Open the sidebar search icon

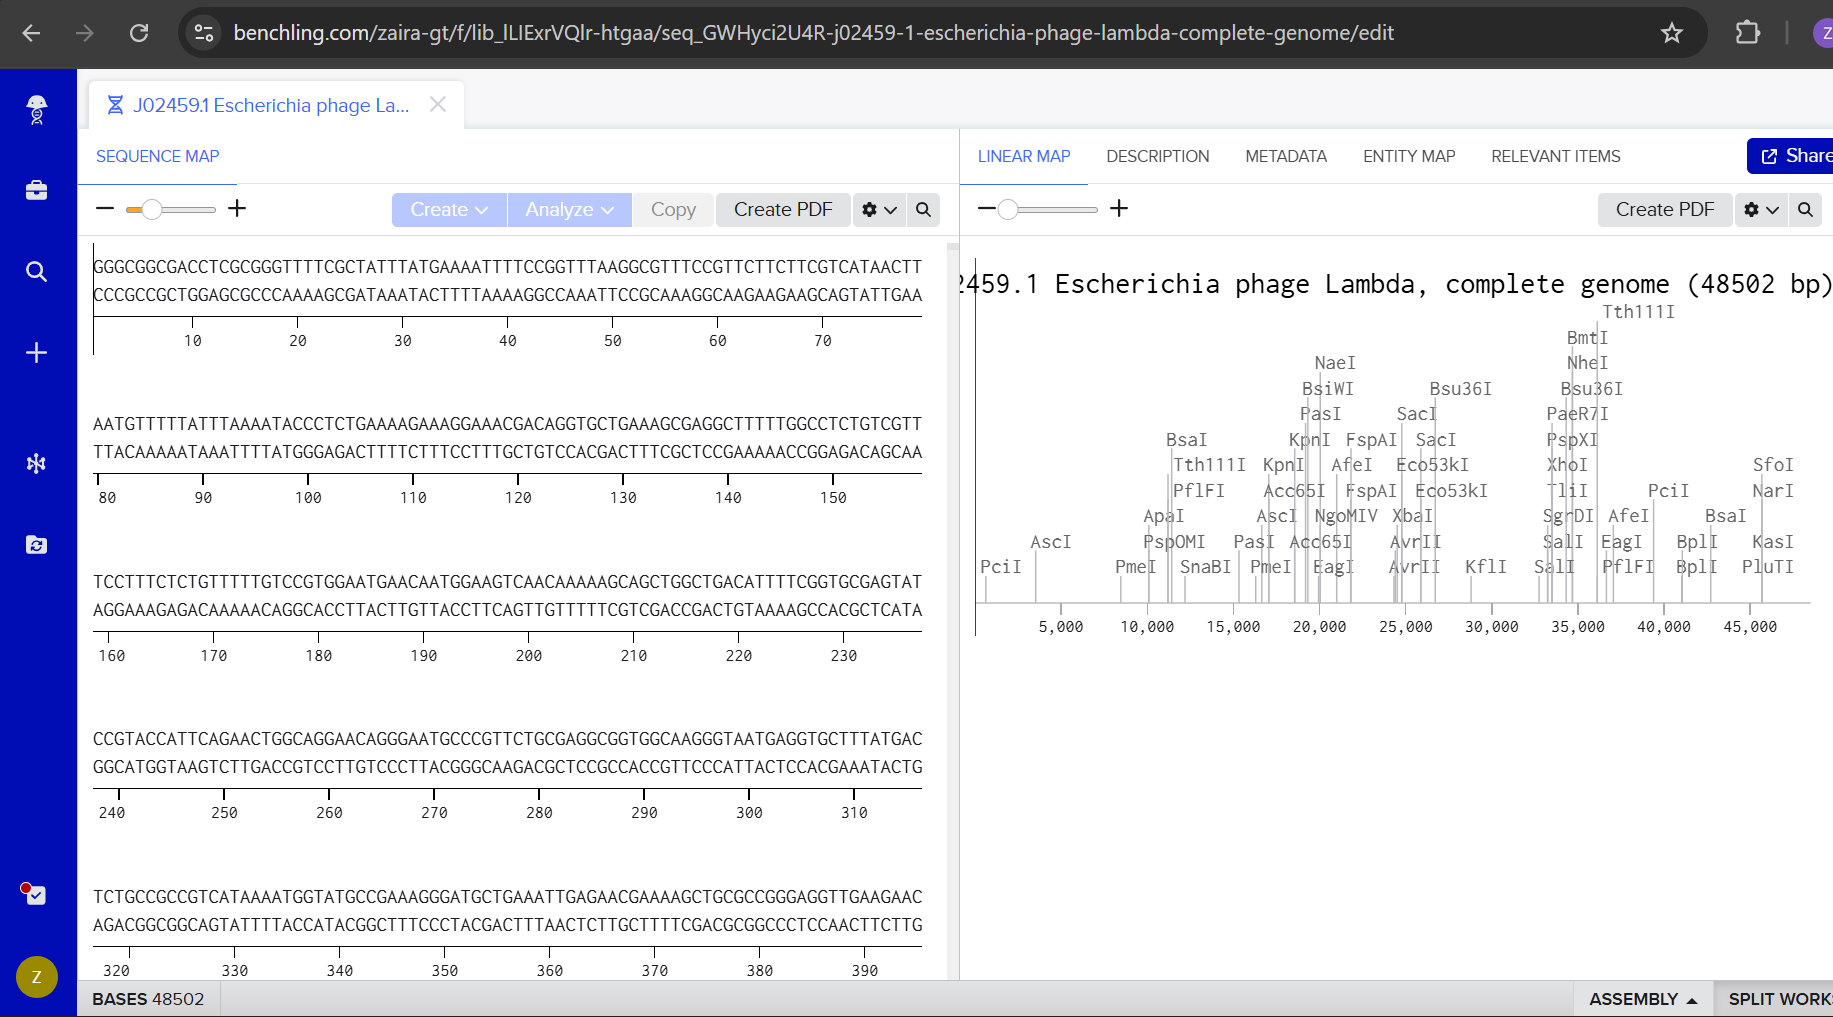tap(37, 271)
